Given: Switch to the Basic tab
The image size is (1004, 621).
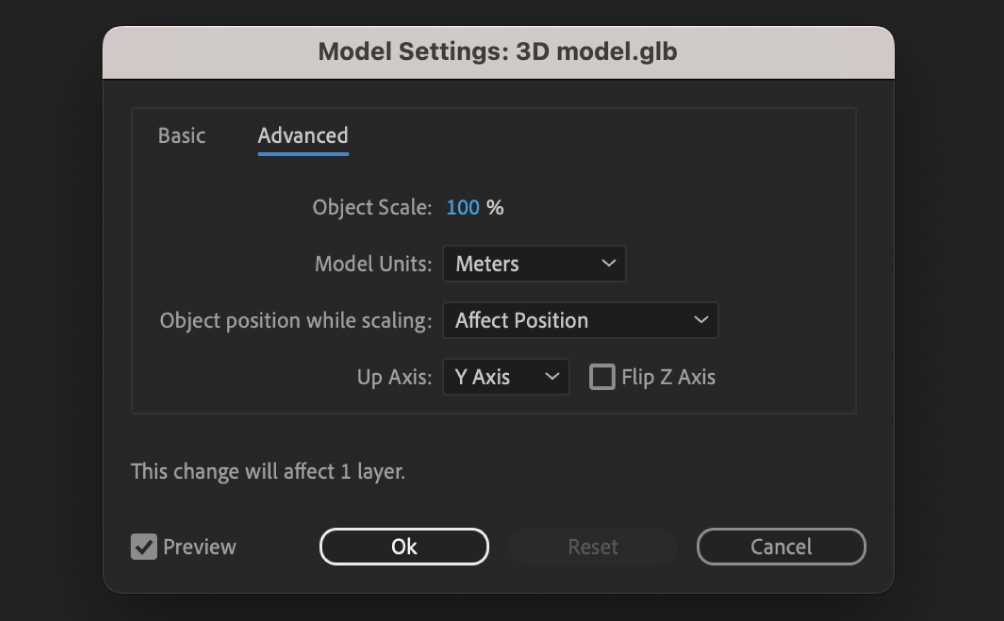Looking at the screenshot, I should click(x=182, y=135).
